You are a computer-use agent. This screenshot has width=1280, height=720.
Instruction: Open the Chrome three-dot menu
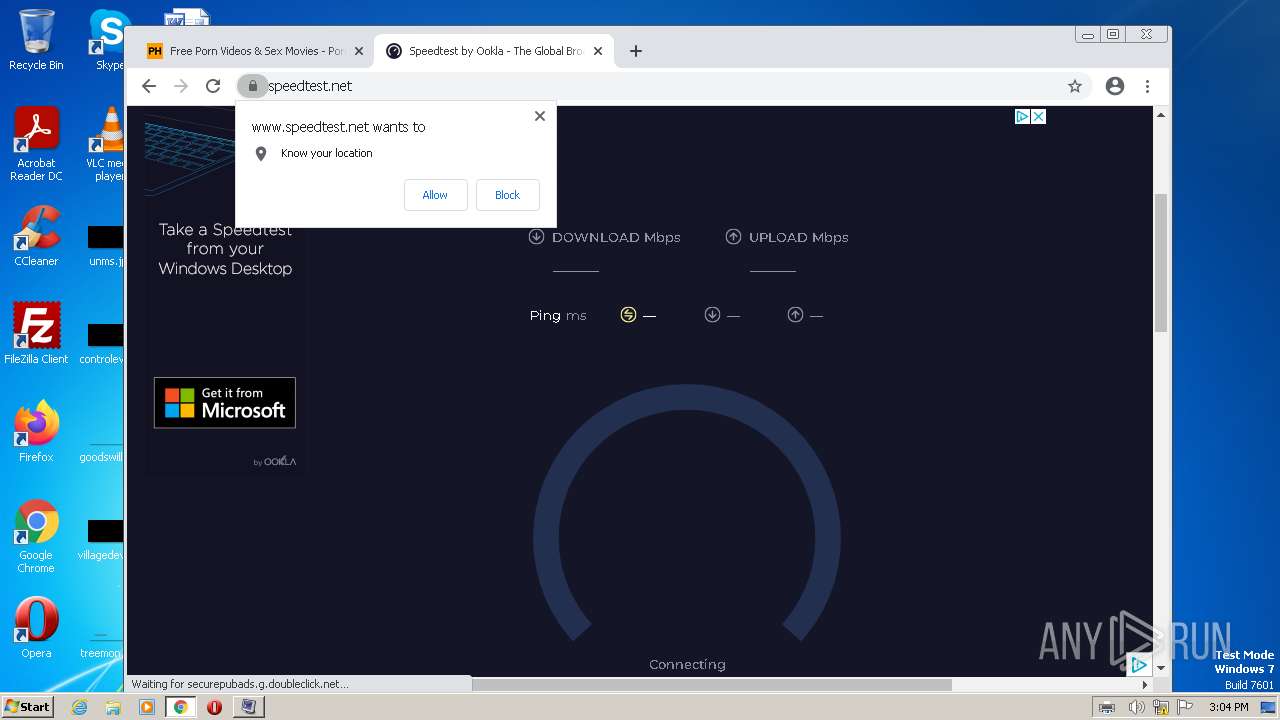click(1148, 86)
